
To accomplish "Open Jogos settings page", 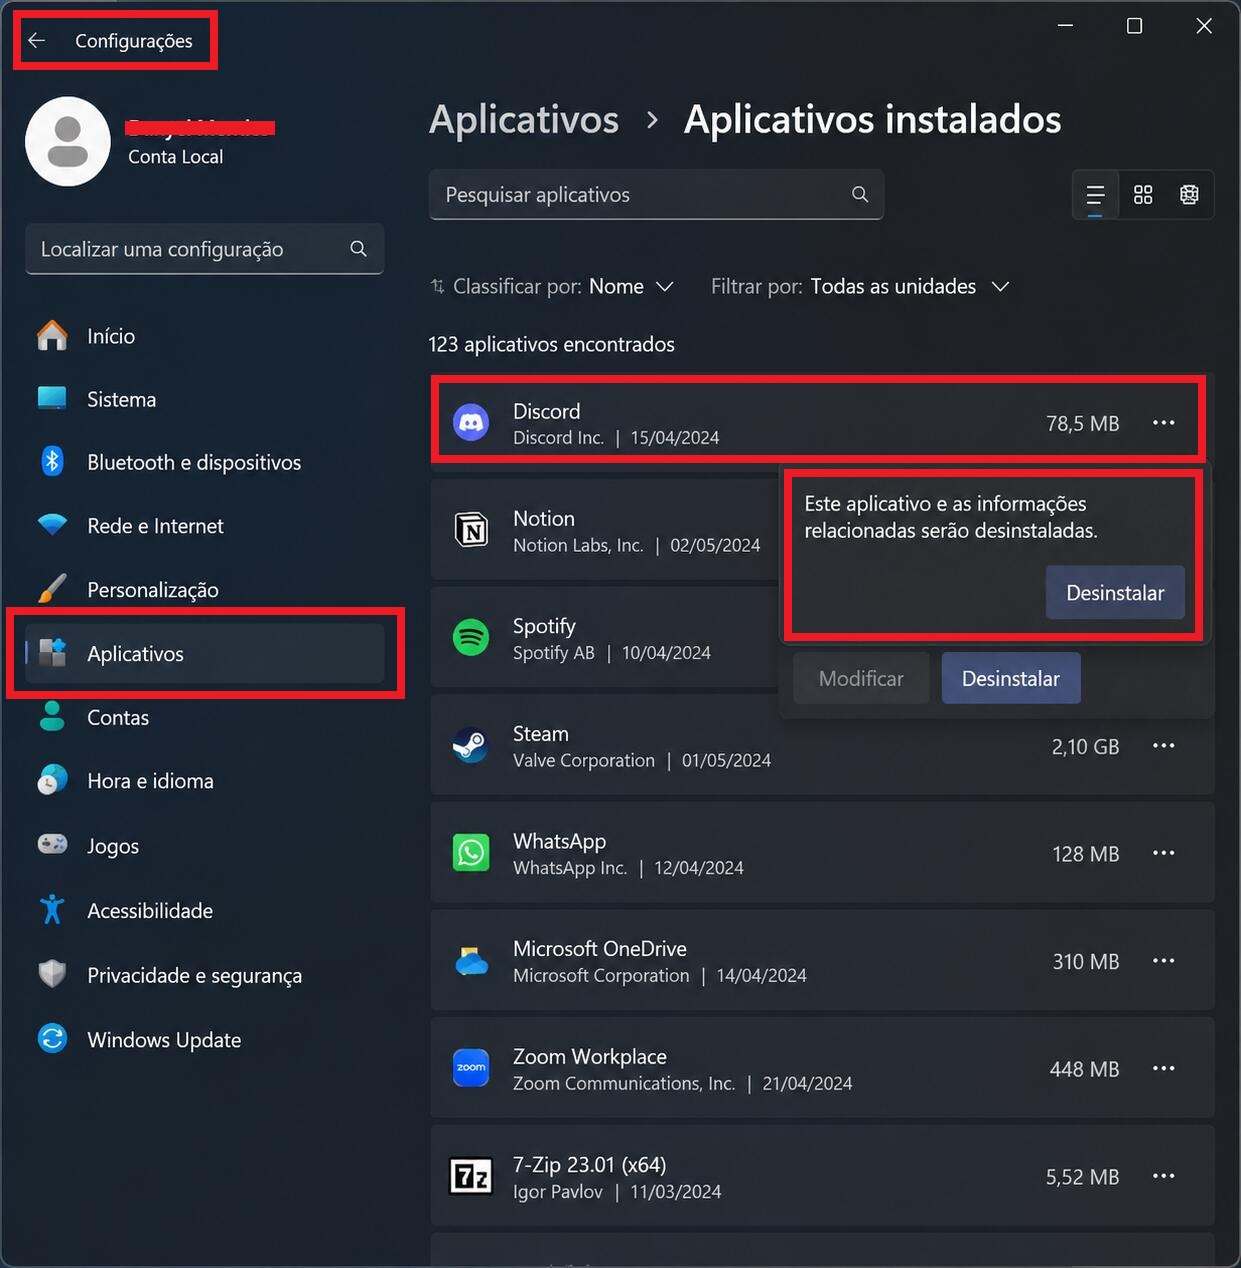I will 204,846.
